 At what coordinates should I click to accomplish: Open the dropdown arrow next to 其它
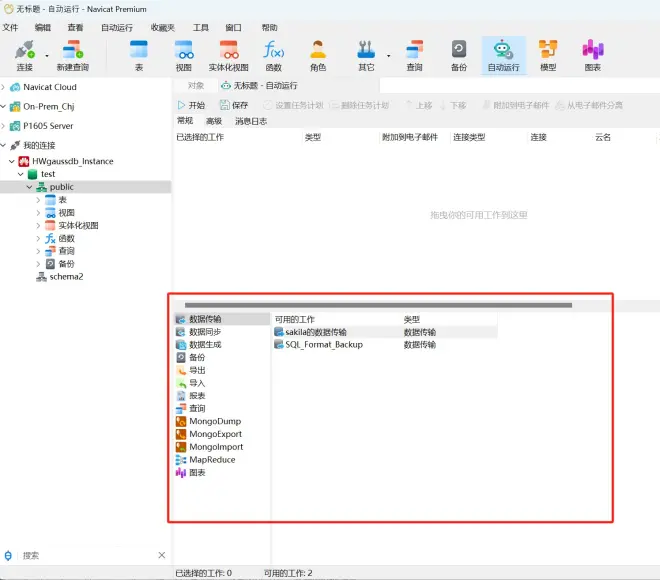(x=388, y=56)
